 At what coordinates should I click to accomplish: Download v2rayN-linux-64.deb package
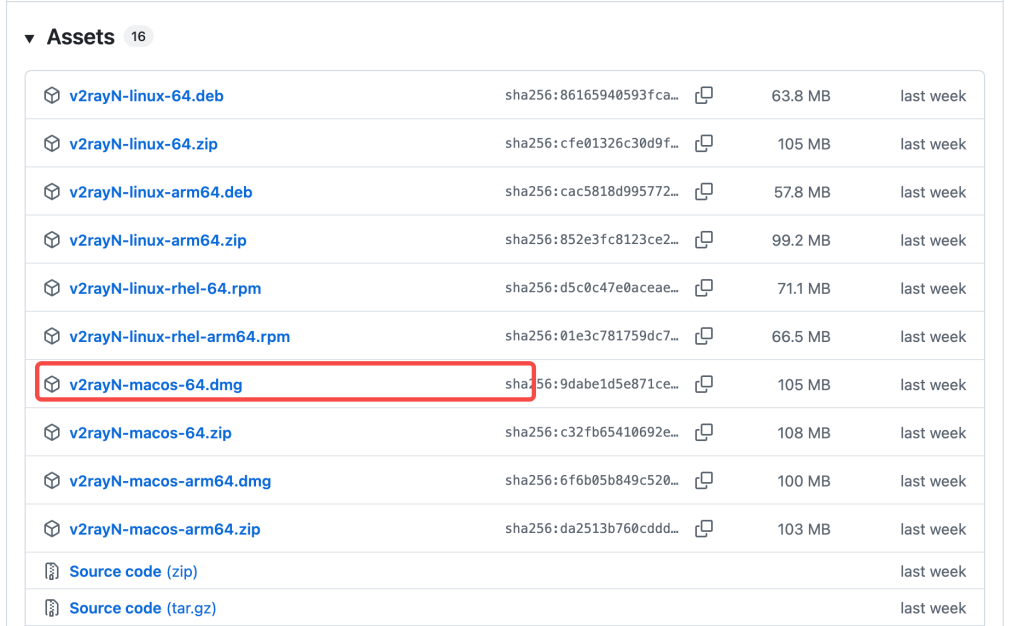point(146,96)
